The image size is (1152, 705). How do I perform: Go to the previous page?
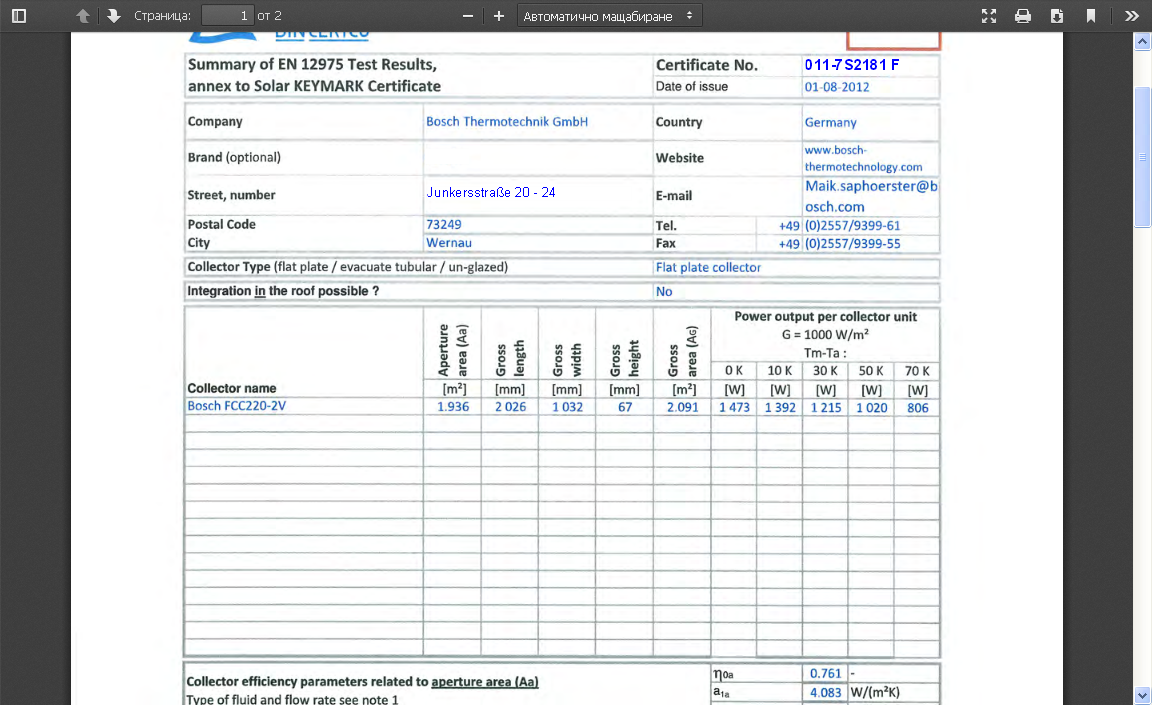click(83, 16)
